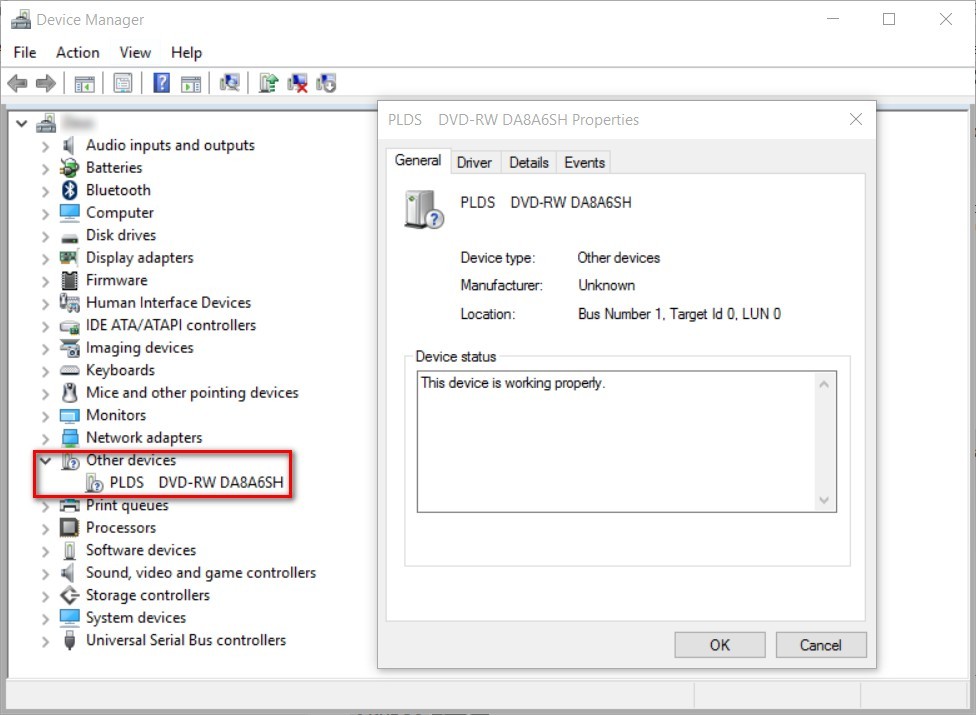Select PLDS DVD-RW DA8A6SH in the tree

[196, 482]
